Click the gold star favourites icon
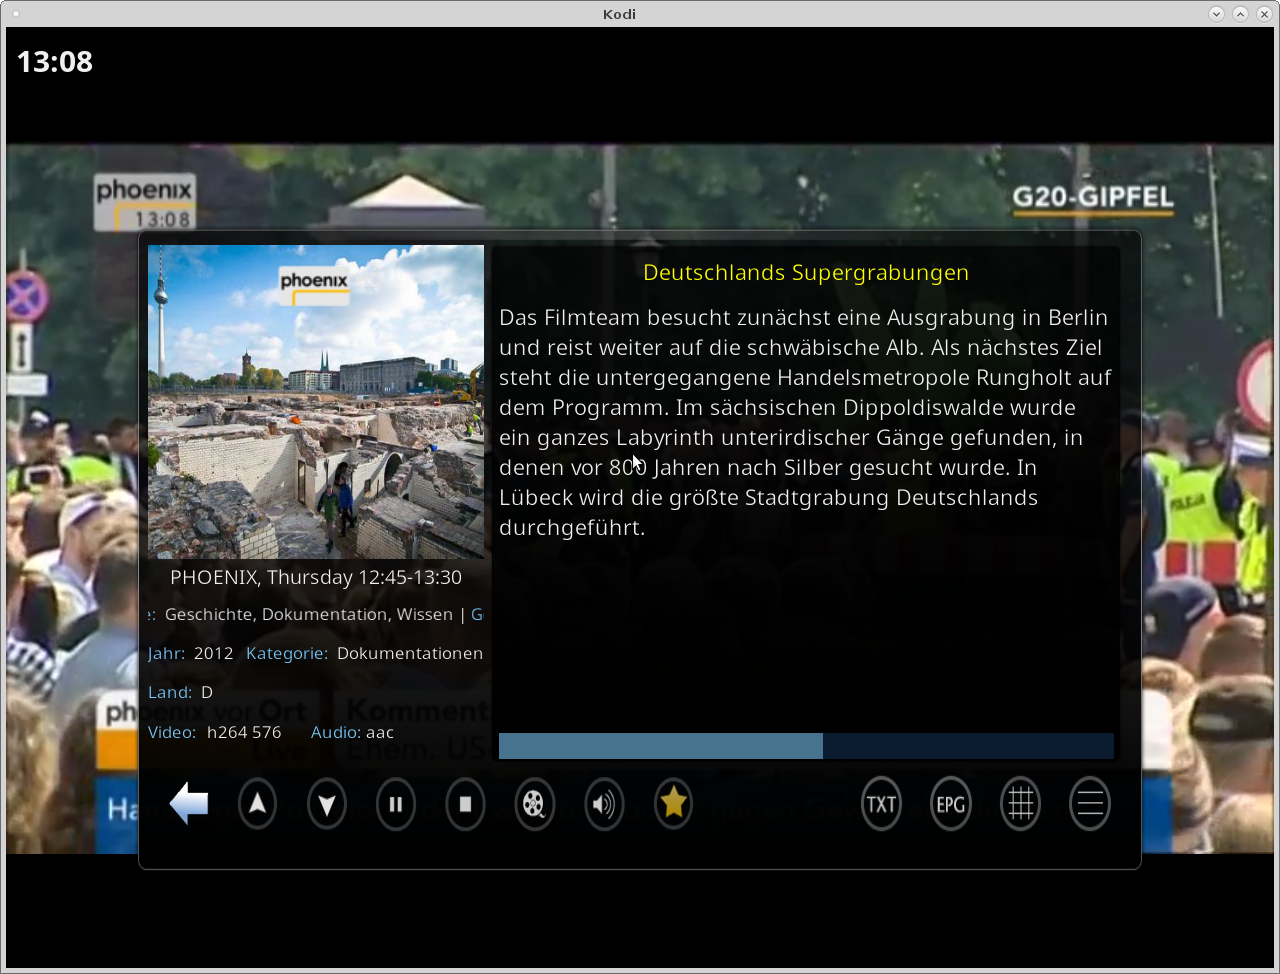Screen dimensions: 1280x974 pyautogui.click(x=674, y=803)
